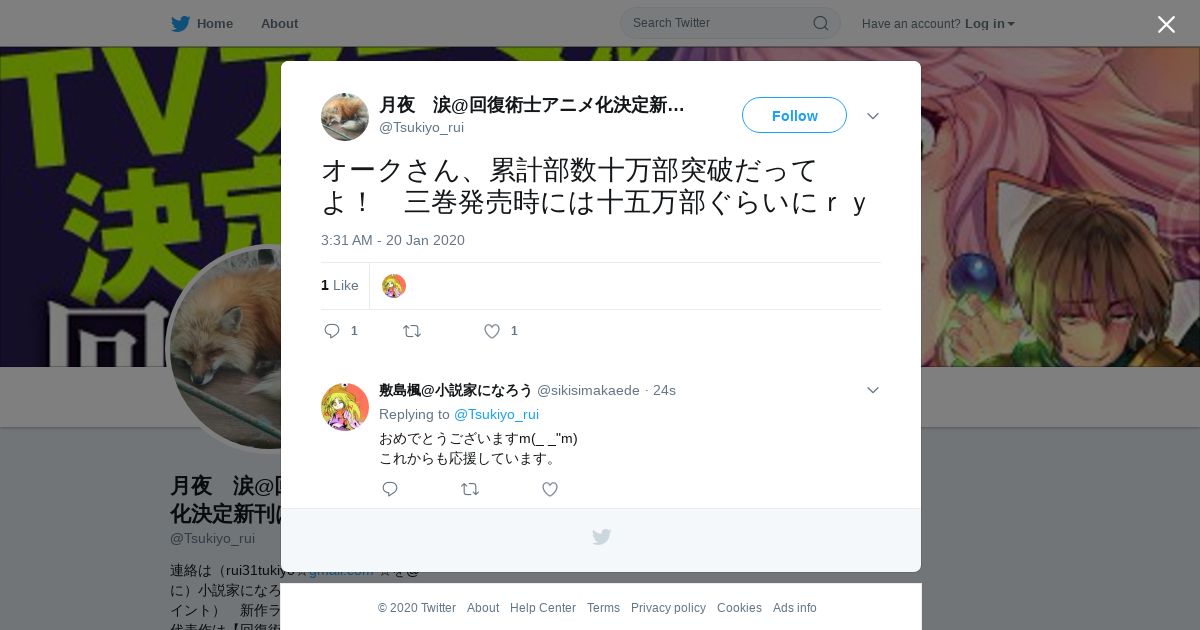Expand options chevron on 敷島楓's reply

(x=873, y=390)
